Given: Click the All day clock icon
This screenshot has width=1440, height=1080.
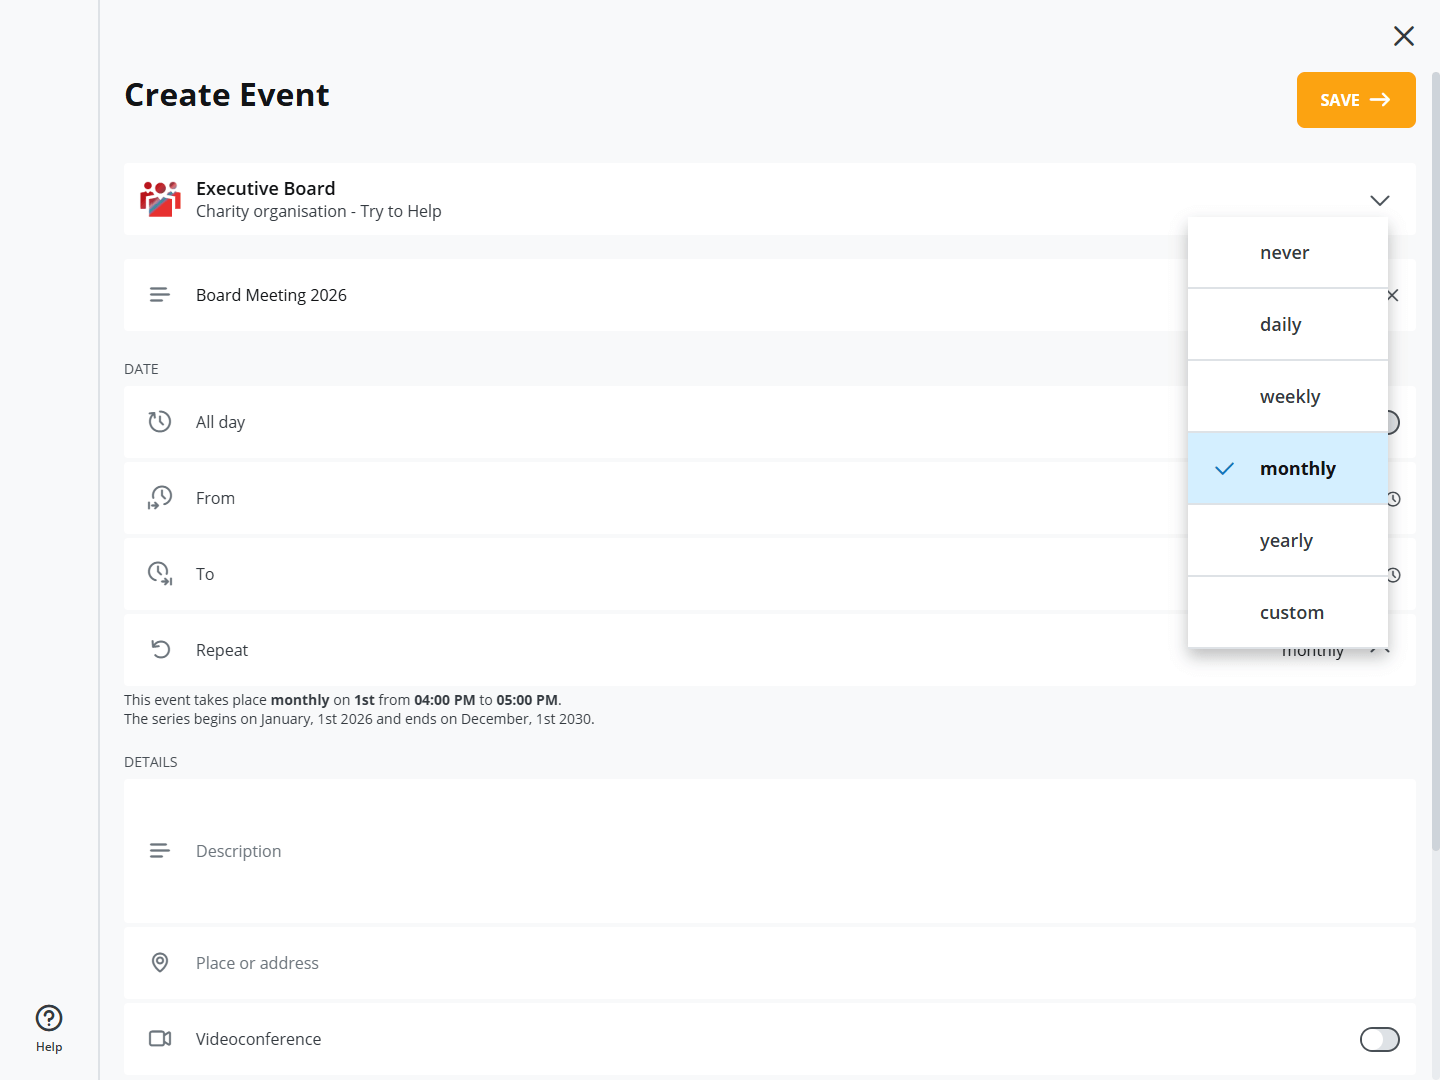Looking at the screenshot, I should (160, 422).
